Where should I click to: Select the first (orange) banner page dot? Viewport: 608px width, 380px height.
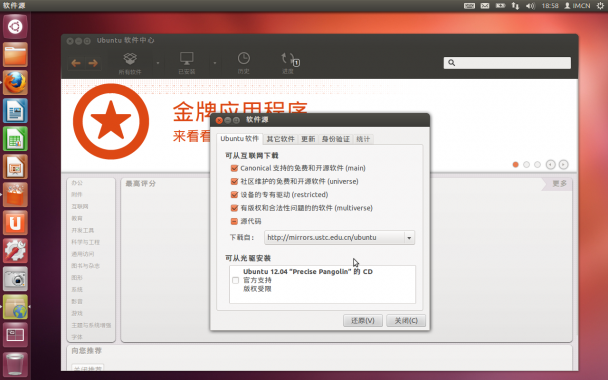pos(515,165)
